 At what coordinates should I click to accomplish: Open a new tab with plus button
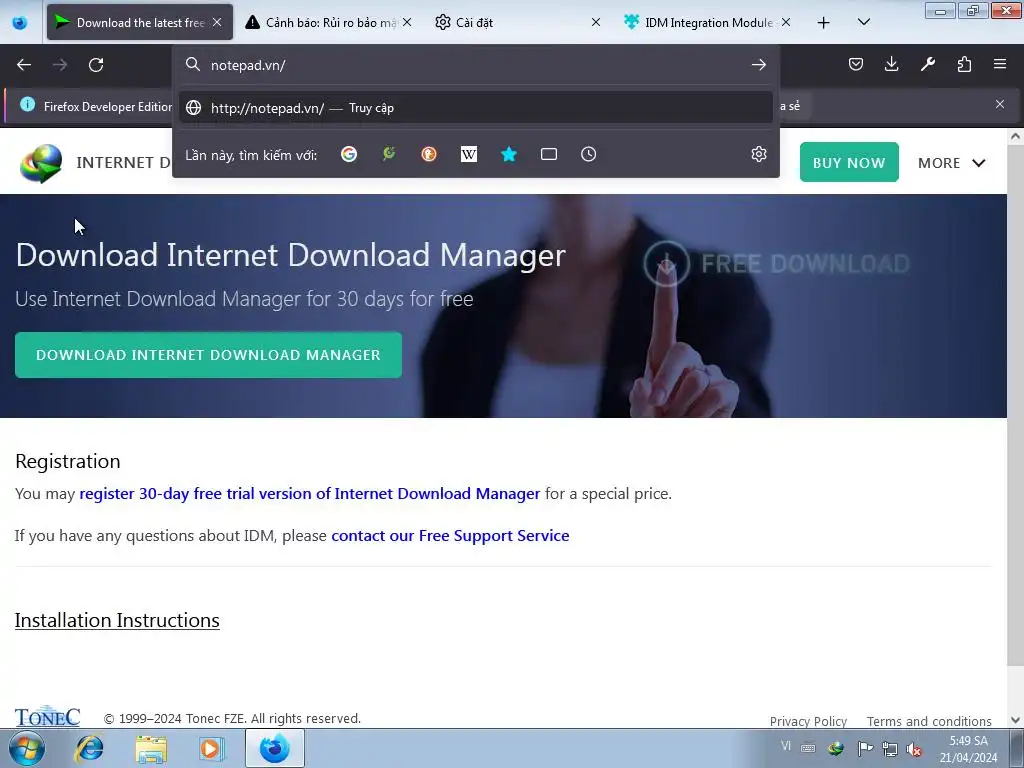pyautogui.click(x=824, y=23)
